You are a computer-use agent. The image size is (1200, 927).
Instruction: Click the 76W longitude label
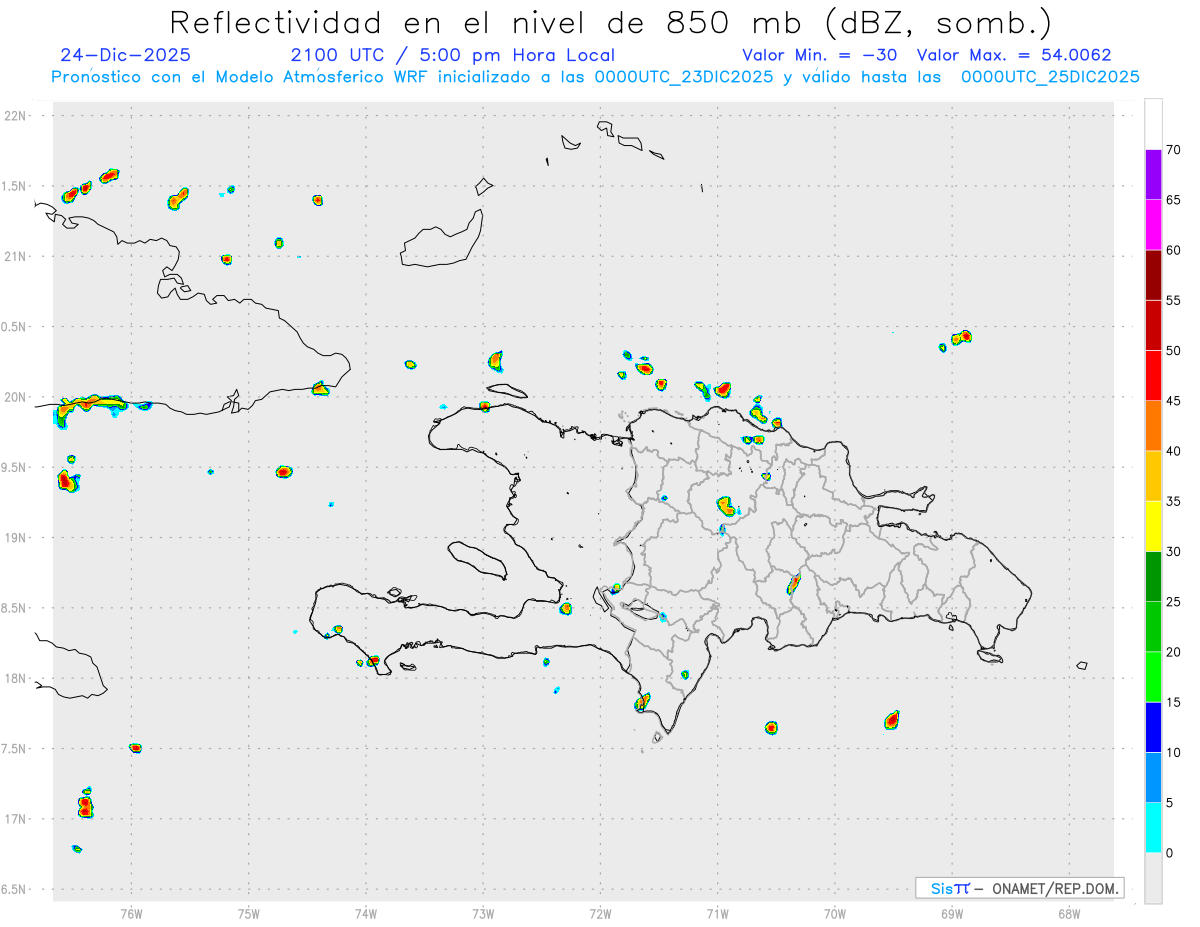coord(131,914)
